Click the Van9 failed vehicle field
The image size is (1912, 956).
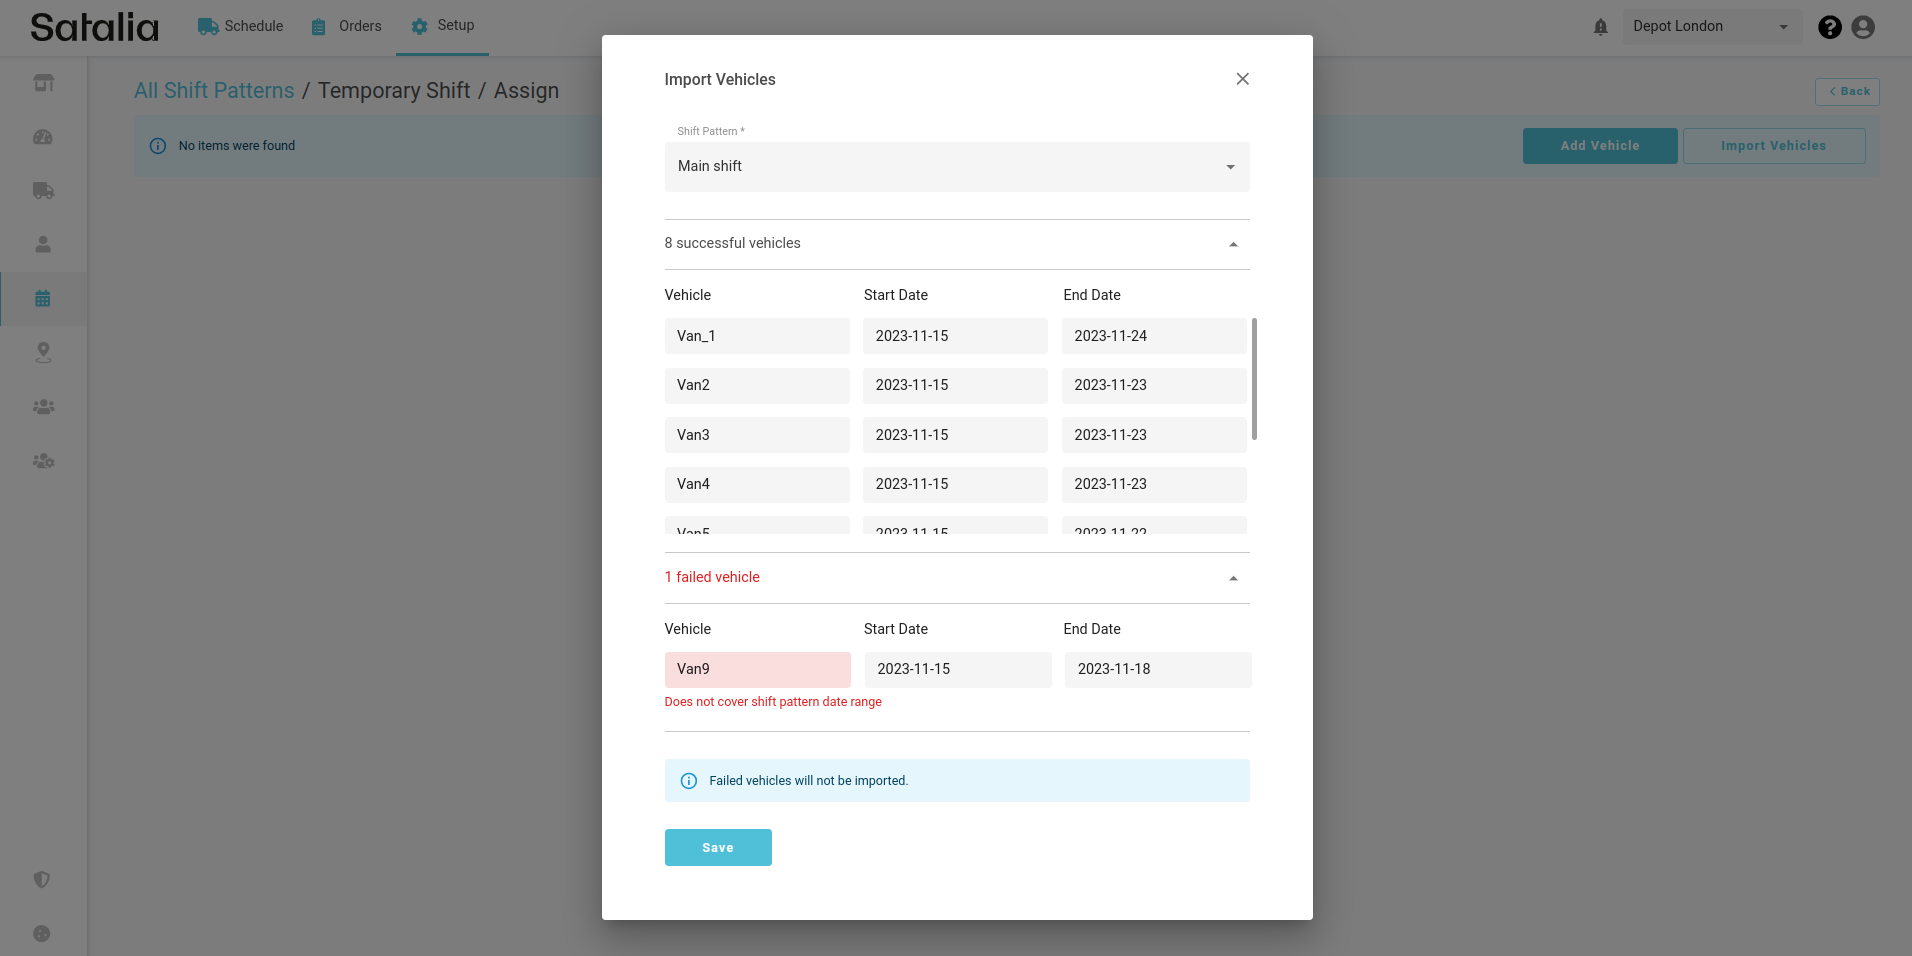point(757,670)
